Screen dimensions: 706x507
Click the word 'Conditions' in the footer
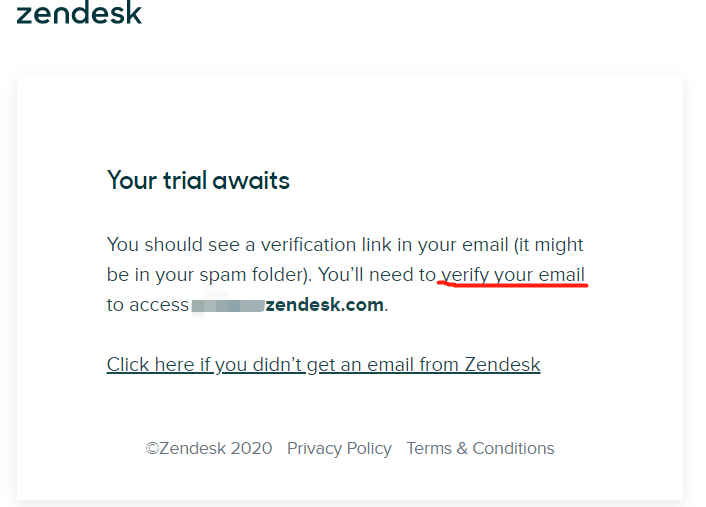pos(513,448)
